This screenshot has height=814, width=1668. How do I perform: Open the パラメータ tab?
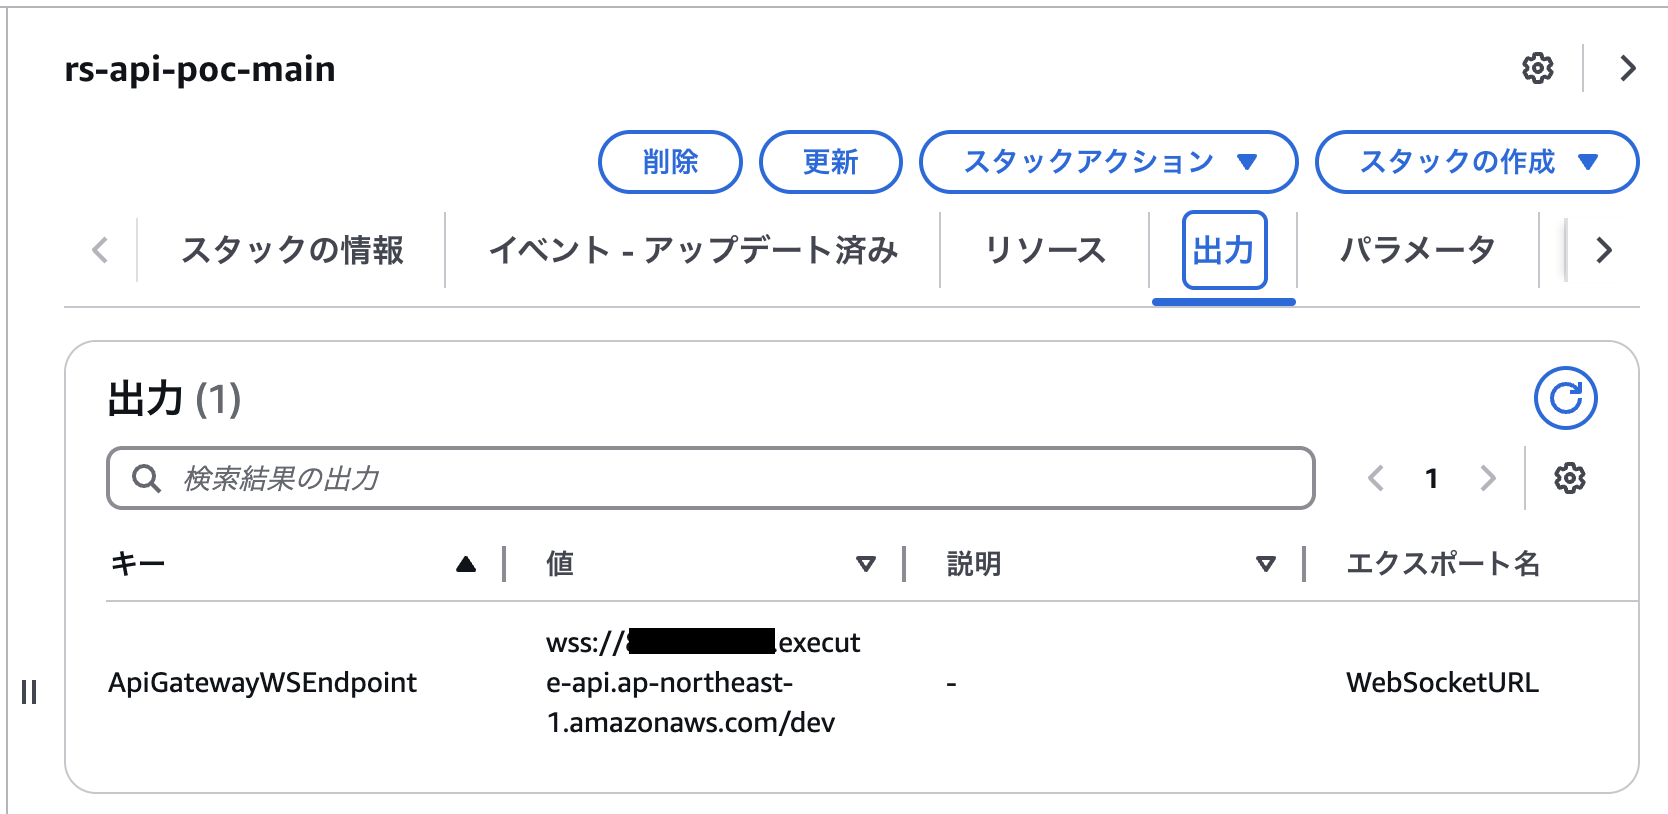coord(1416,250)
